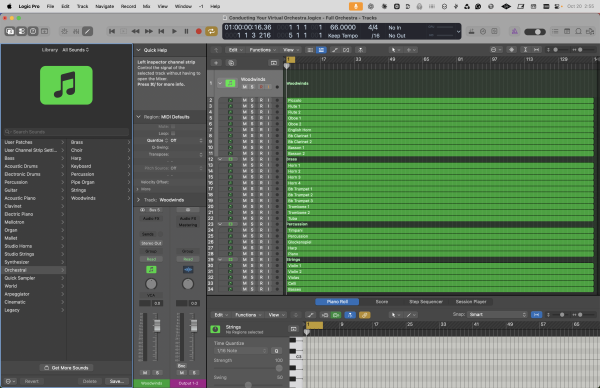Open the Tracks area View menu
600x388 pixels.
(290, 50)
